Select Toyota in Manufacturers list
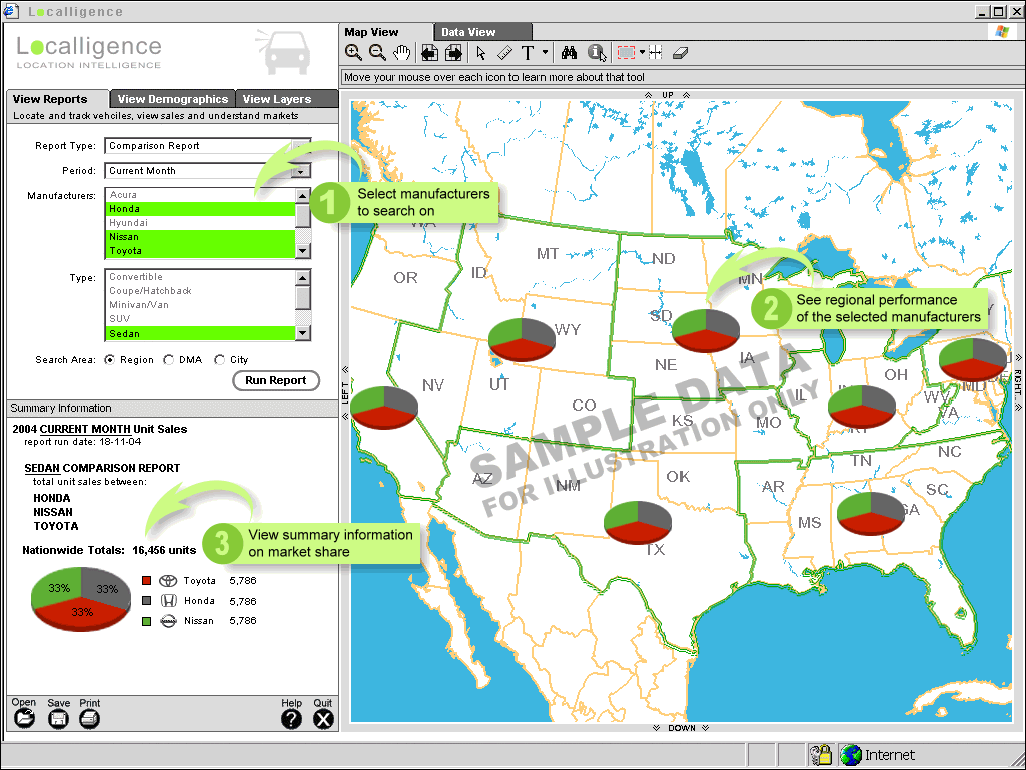The height and width of the screenshot is (770, 1026). [x=200, y=251]
